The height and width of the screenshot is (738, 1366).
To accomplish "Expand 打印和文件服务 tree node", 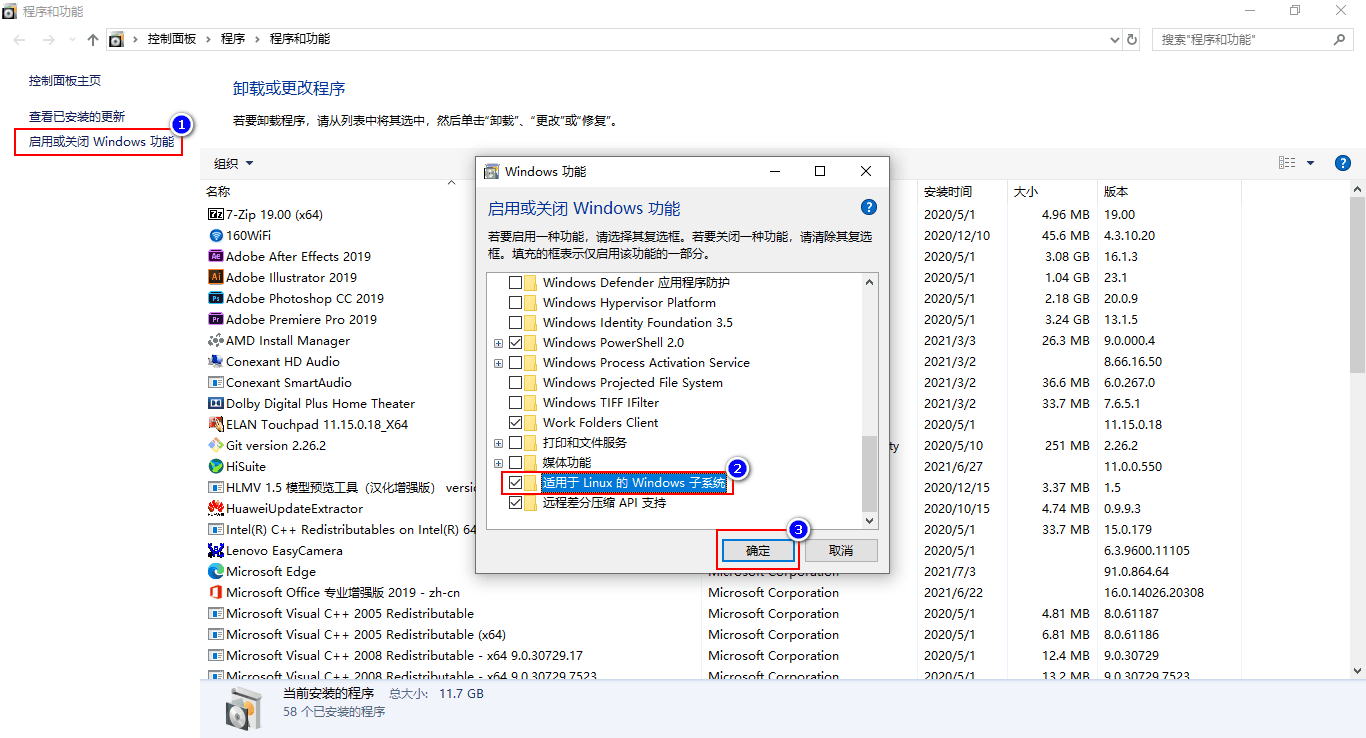I will tap(498, 443).
